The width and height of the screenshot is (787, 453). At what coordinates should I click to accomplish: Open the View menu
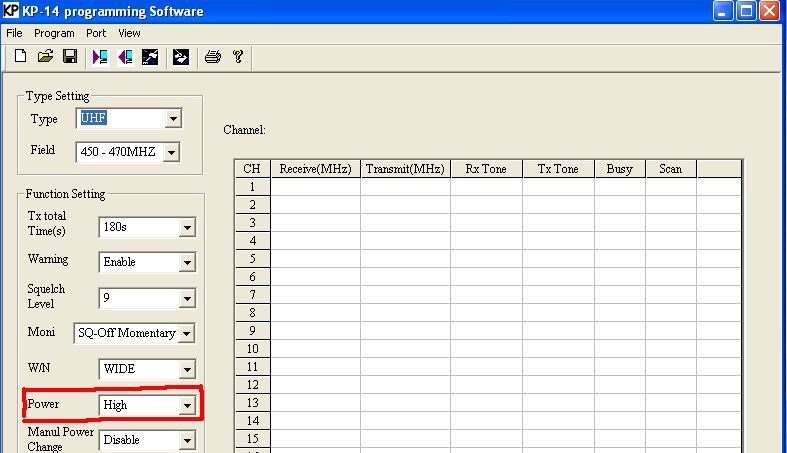tap(129, 33)
